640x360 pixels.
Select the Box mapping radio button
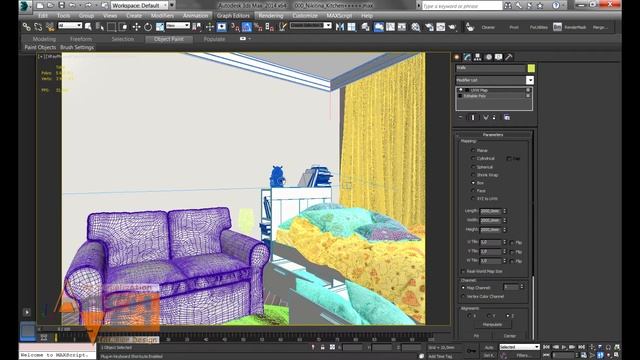473,183
